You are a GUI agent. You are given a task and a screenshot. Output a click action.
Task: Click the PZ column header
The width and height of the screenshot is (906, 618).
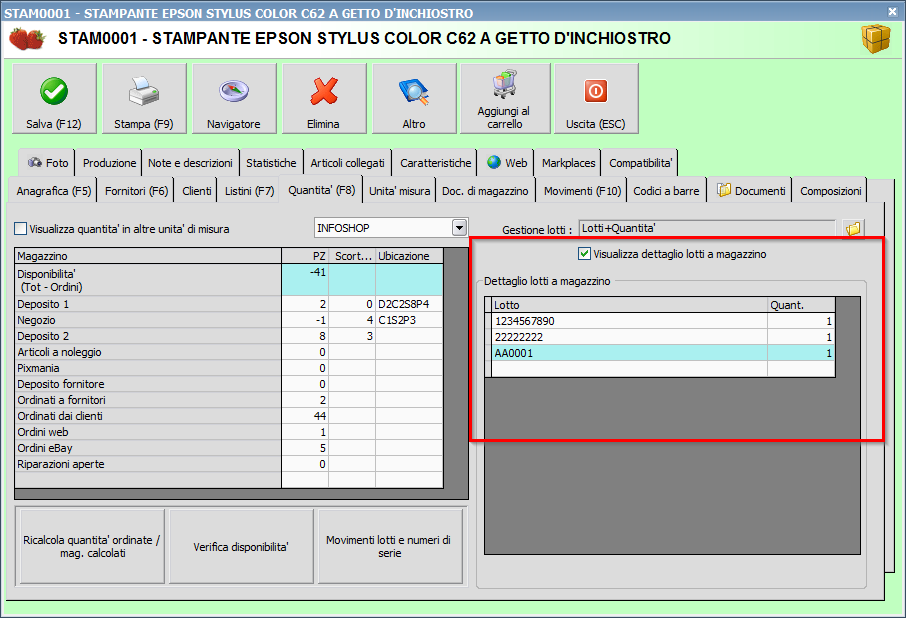click(x=305, y=256)
